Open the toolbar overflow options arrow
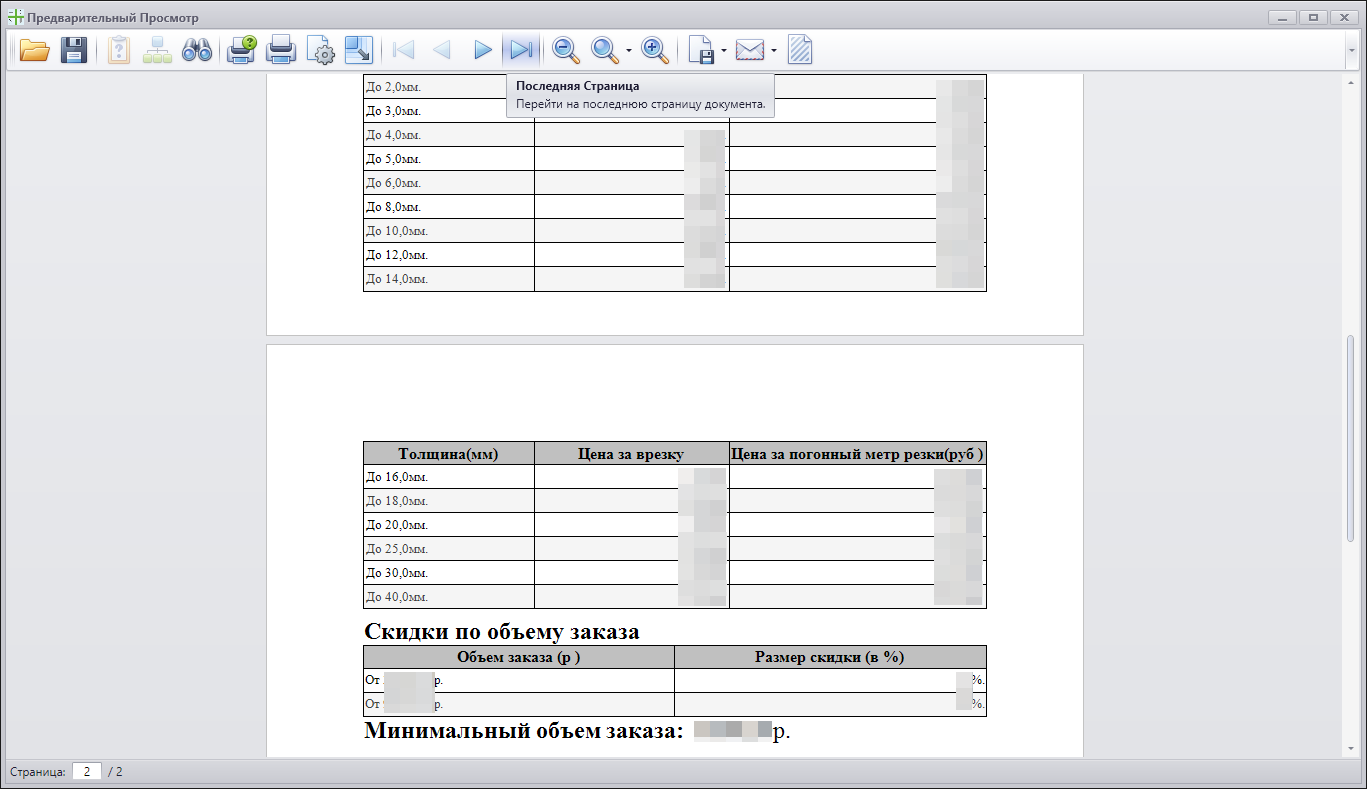 pyautogui.click(x=1350, y=50)
